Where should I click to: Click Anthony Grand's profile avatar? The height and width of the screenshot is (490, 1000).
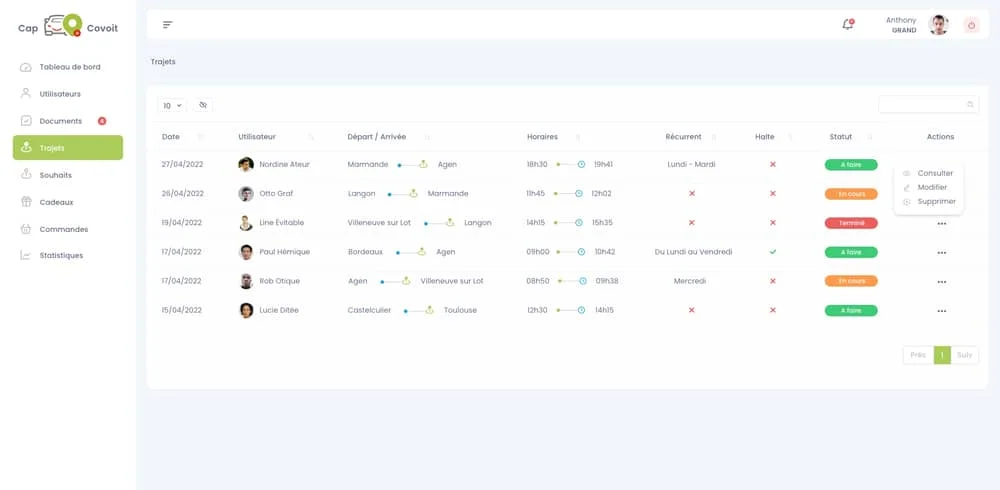click(938, 25)
